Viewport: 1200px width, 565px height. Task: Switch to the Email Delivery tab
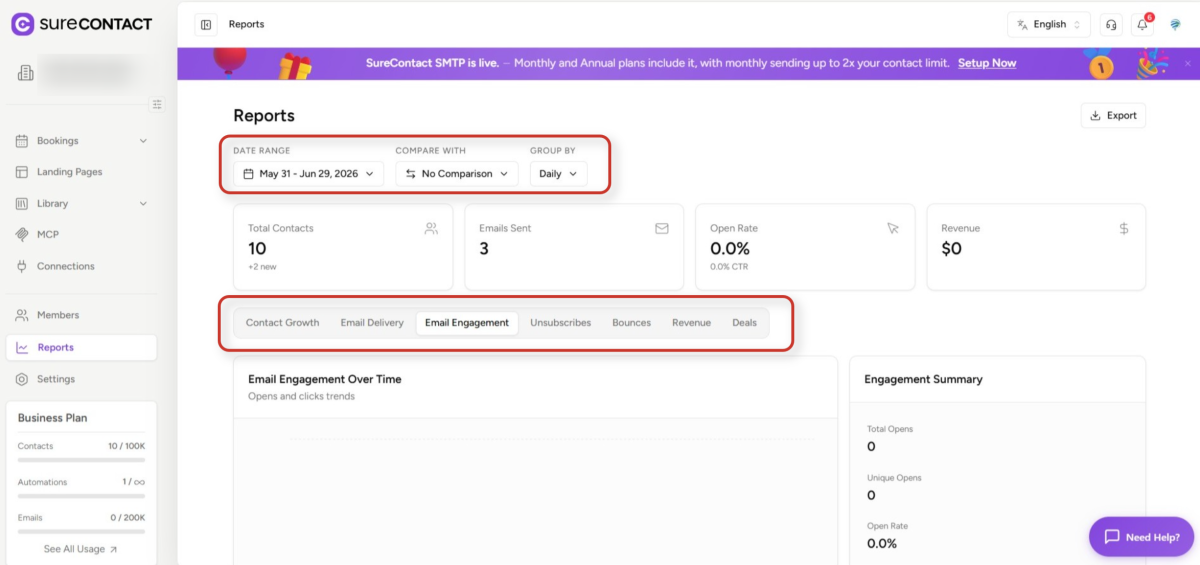pyautogui.click(x=372, y=323)
